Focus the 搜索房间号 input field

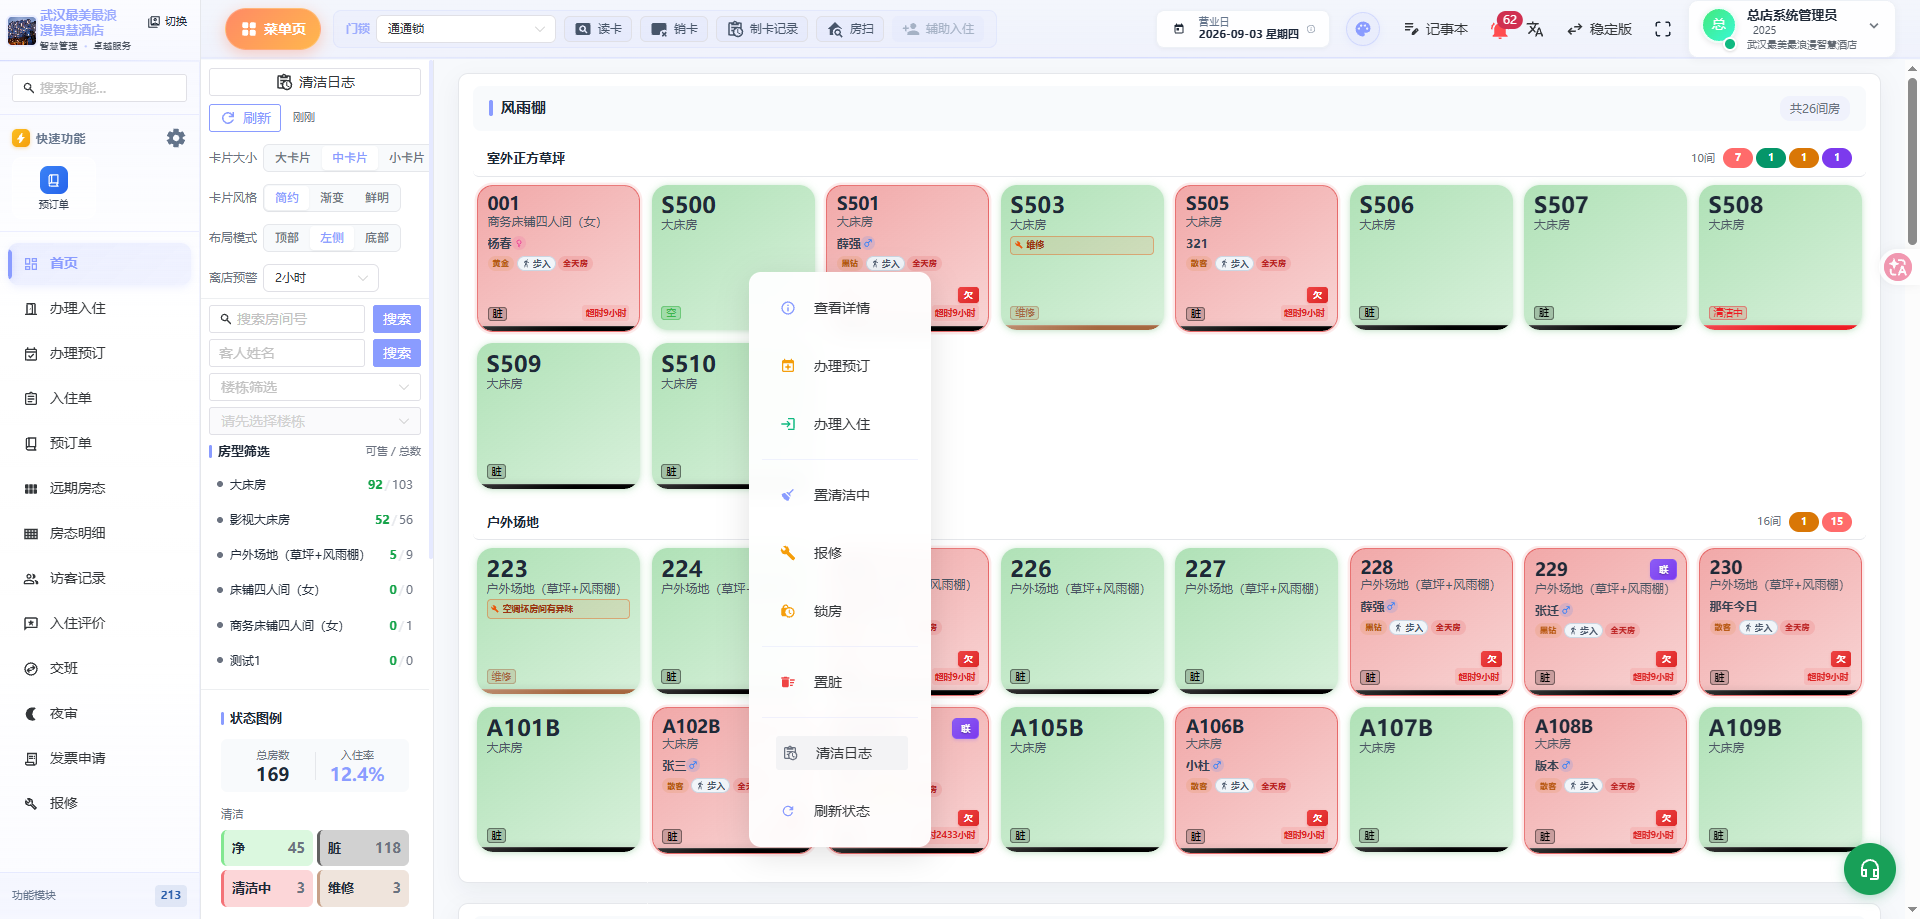pos(287,319)
